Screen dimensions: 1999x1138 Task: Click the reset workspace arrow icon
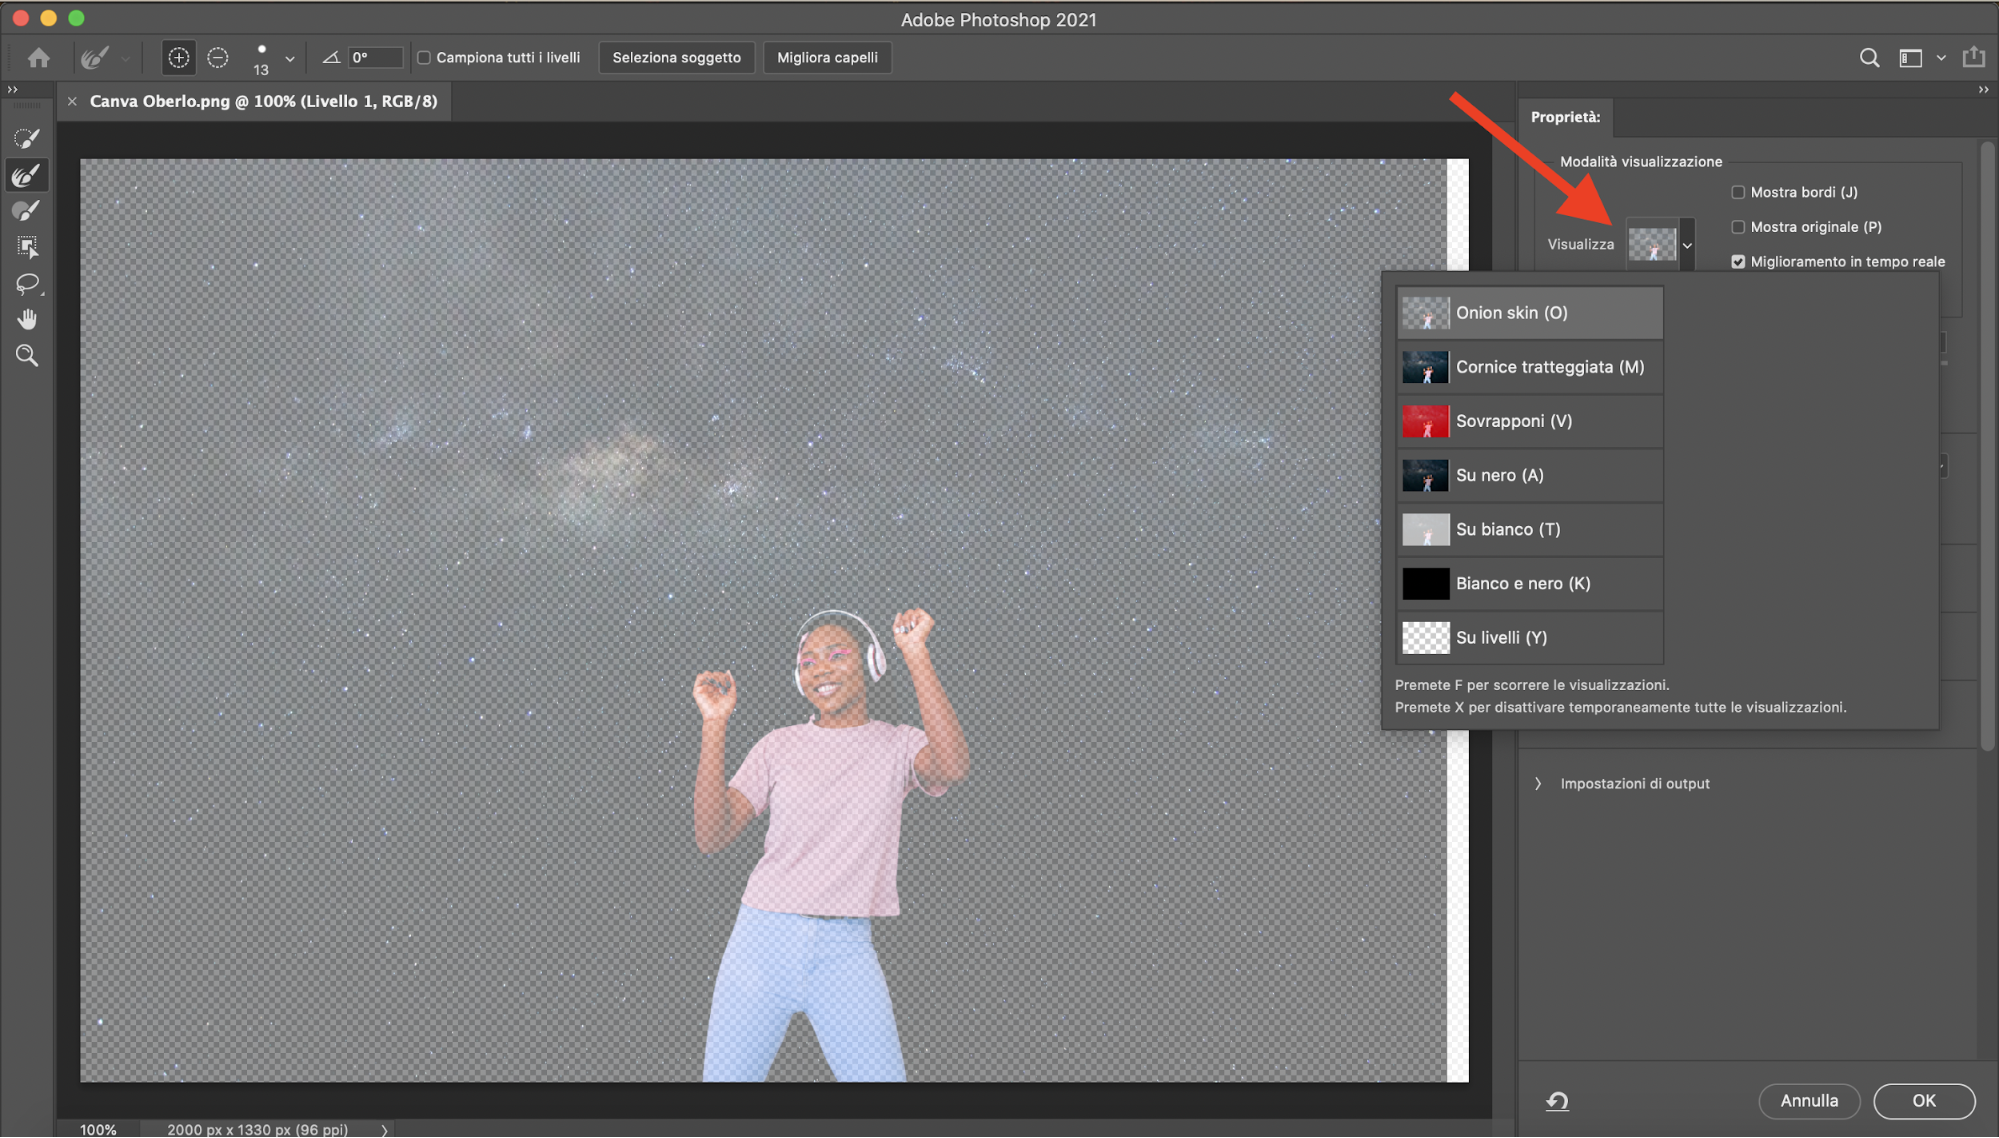1557,1101
